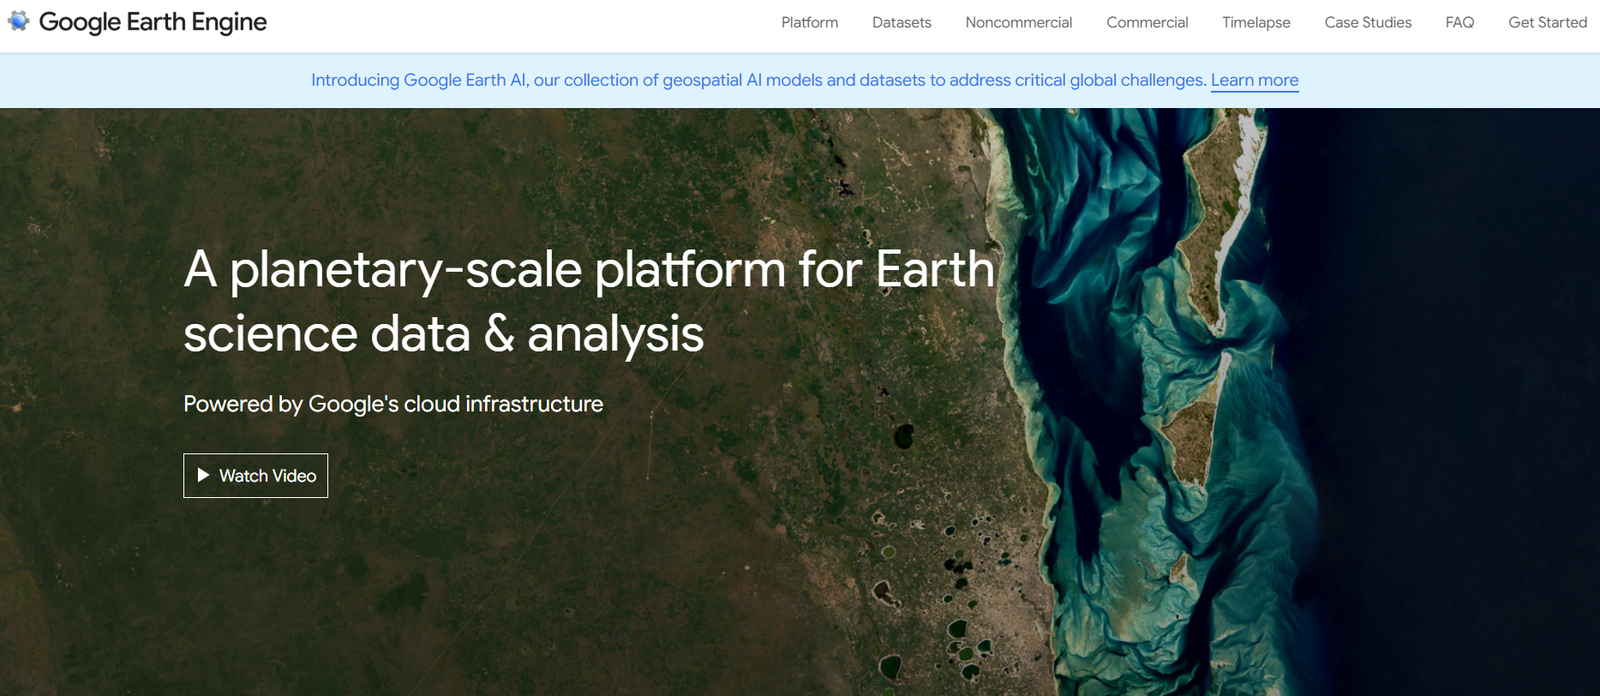Click the Google Earth Engine title text
This screenshot has height=696, width=1600.
click(x=153, y=22)
